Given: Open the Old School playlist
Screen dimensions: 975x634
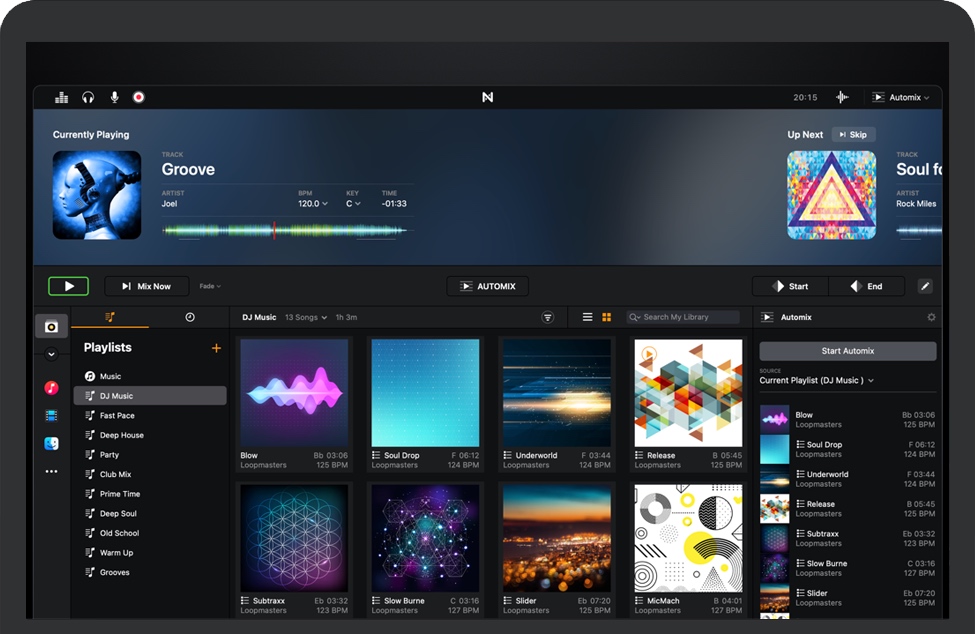Looking at the screenshot, I should click(x=149, y=533).
